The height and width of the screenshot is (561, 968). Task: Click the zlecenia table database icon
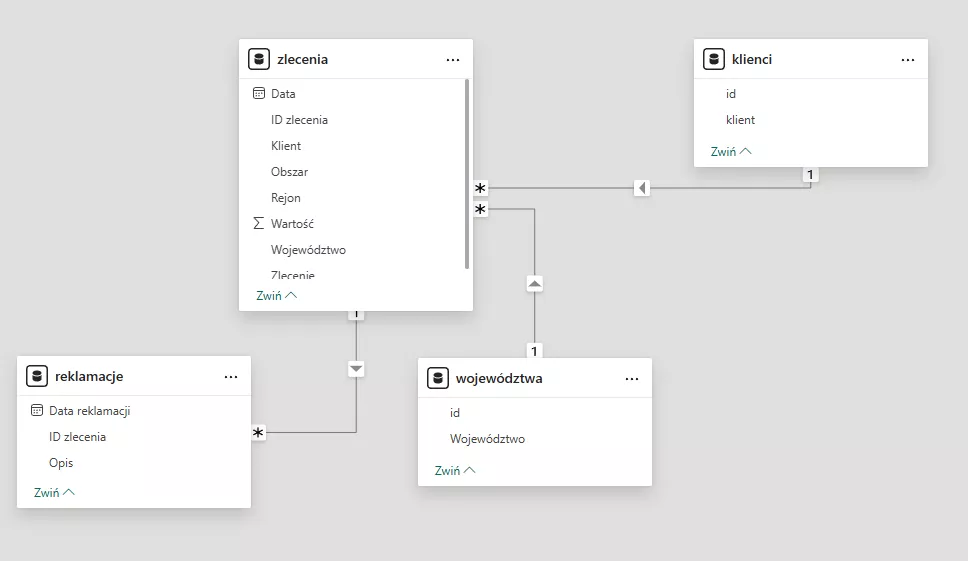pos(259,59)
